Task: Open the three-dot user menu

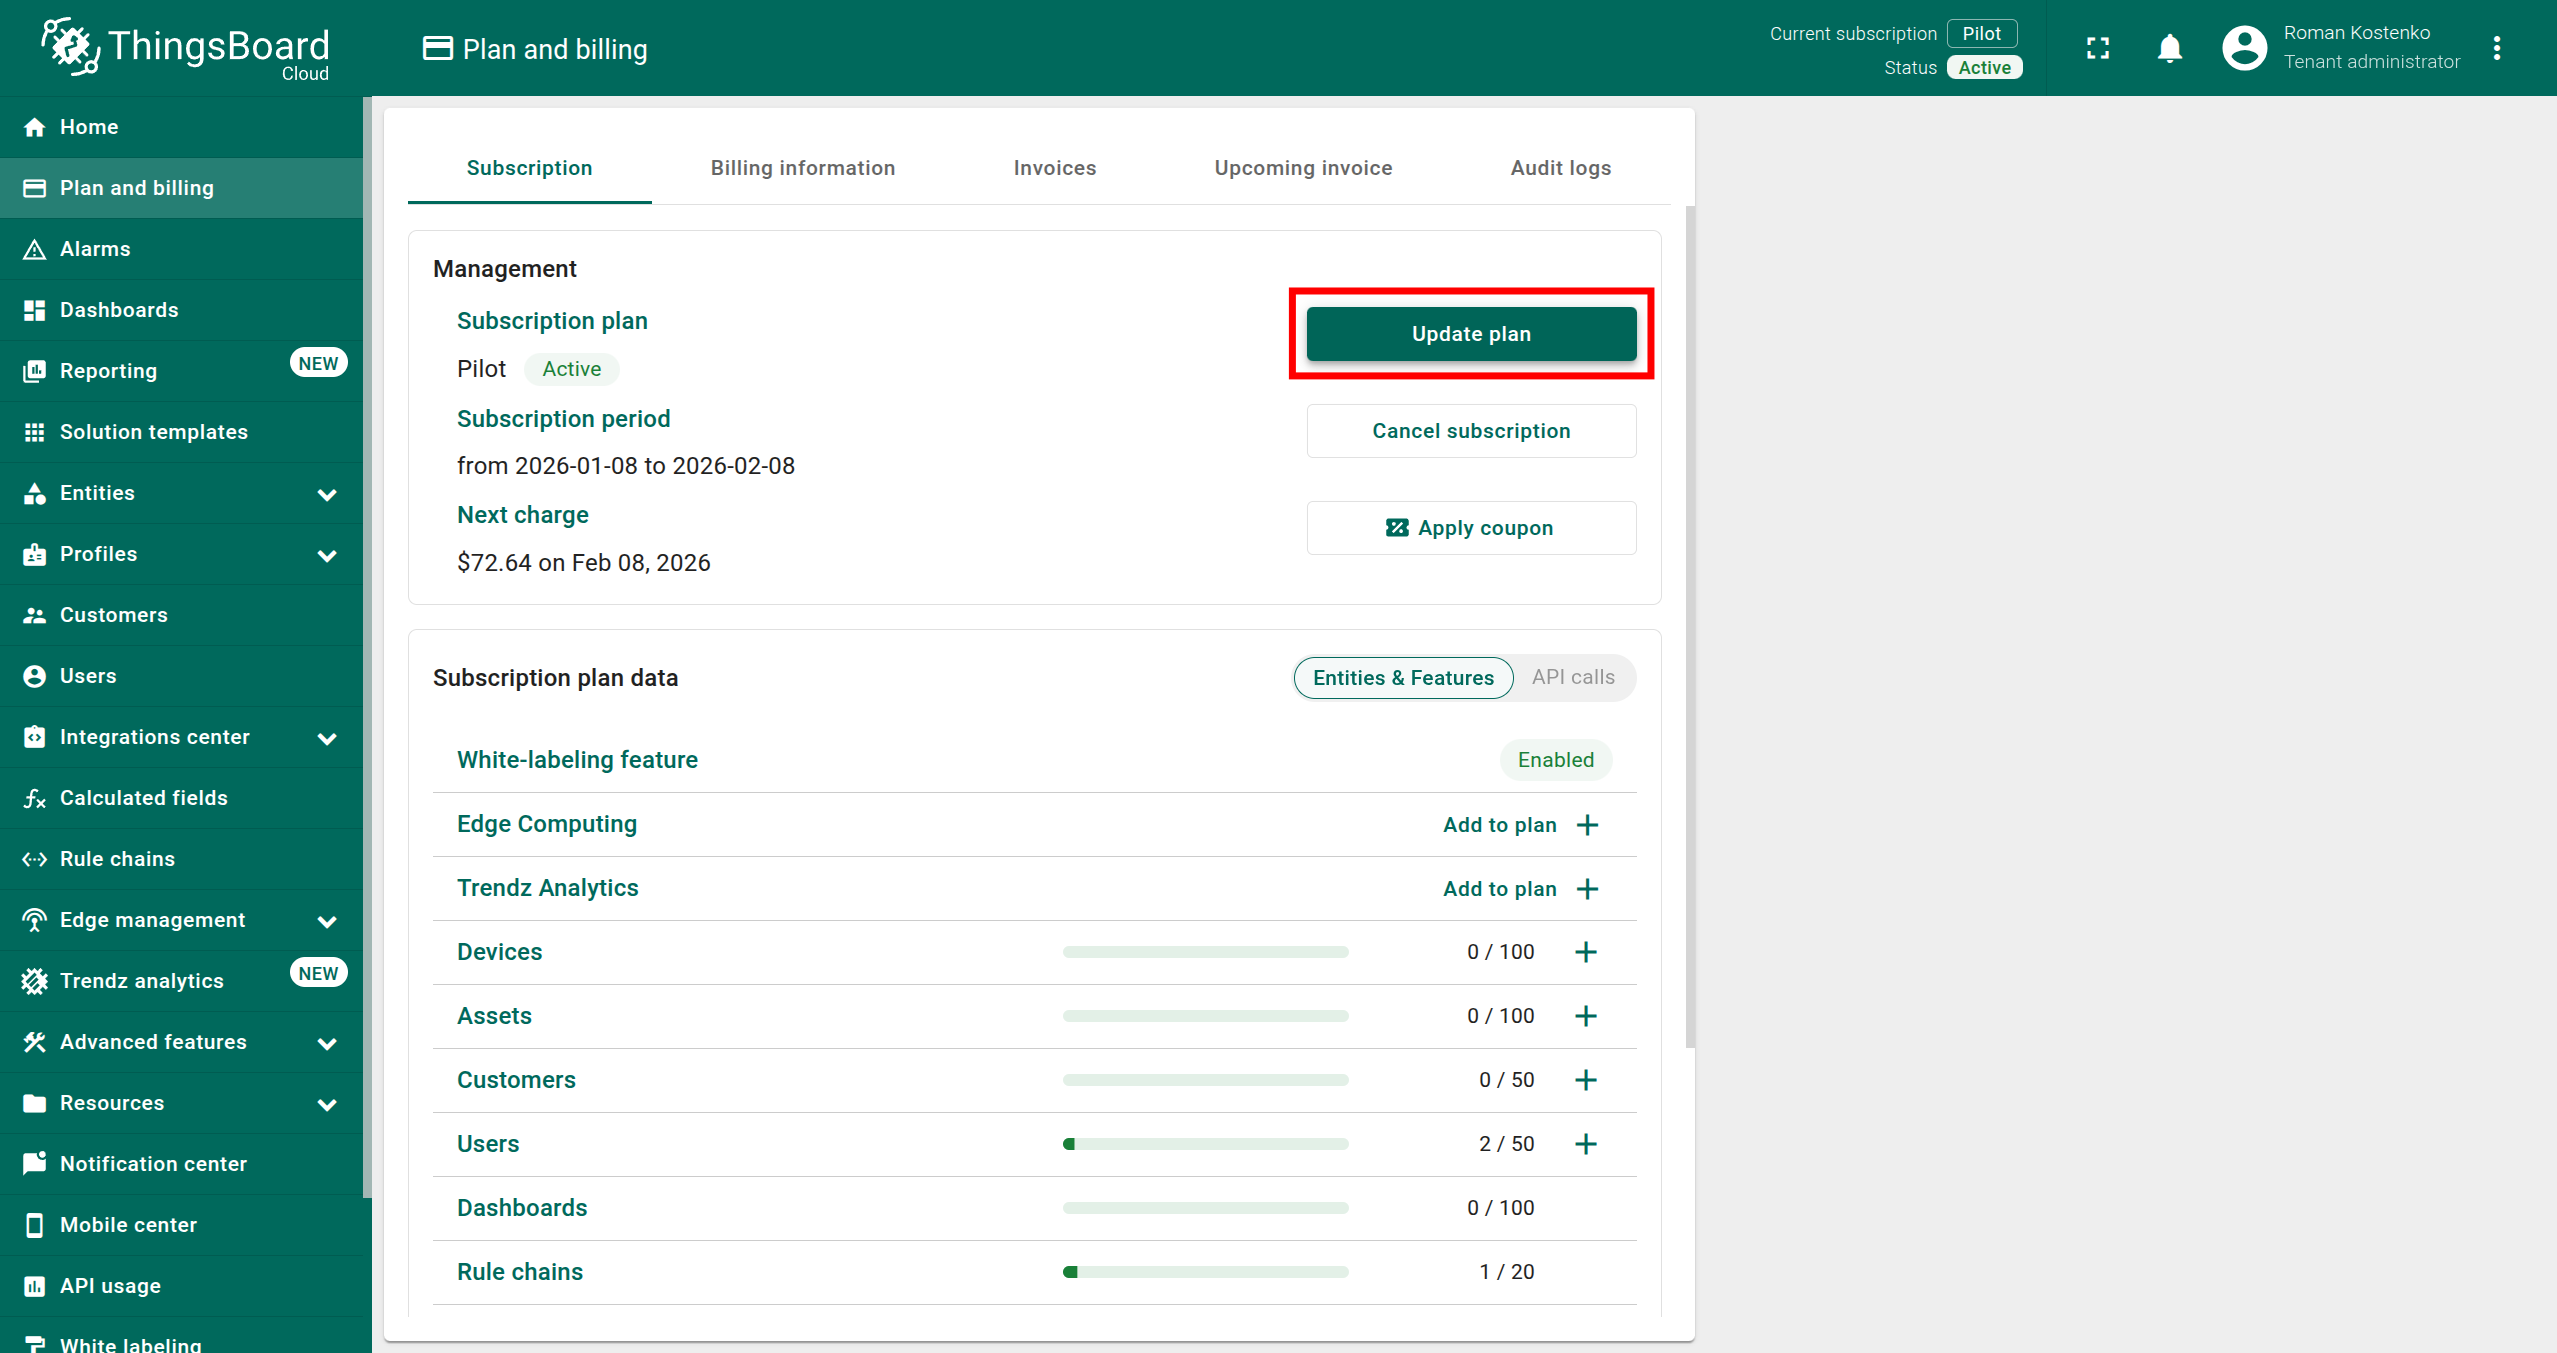Action: 2497,48
